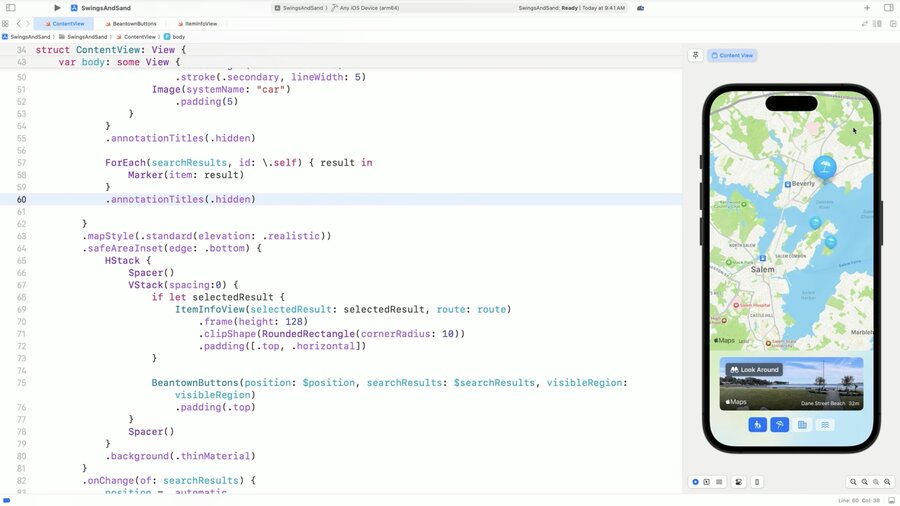Click the blue indicator at bottom-left status bar

pos(7,501)
